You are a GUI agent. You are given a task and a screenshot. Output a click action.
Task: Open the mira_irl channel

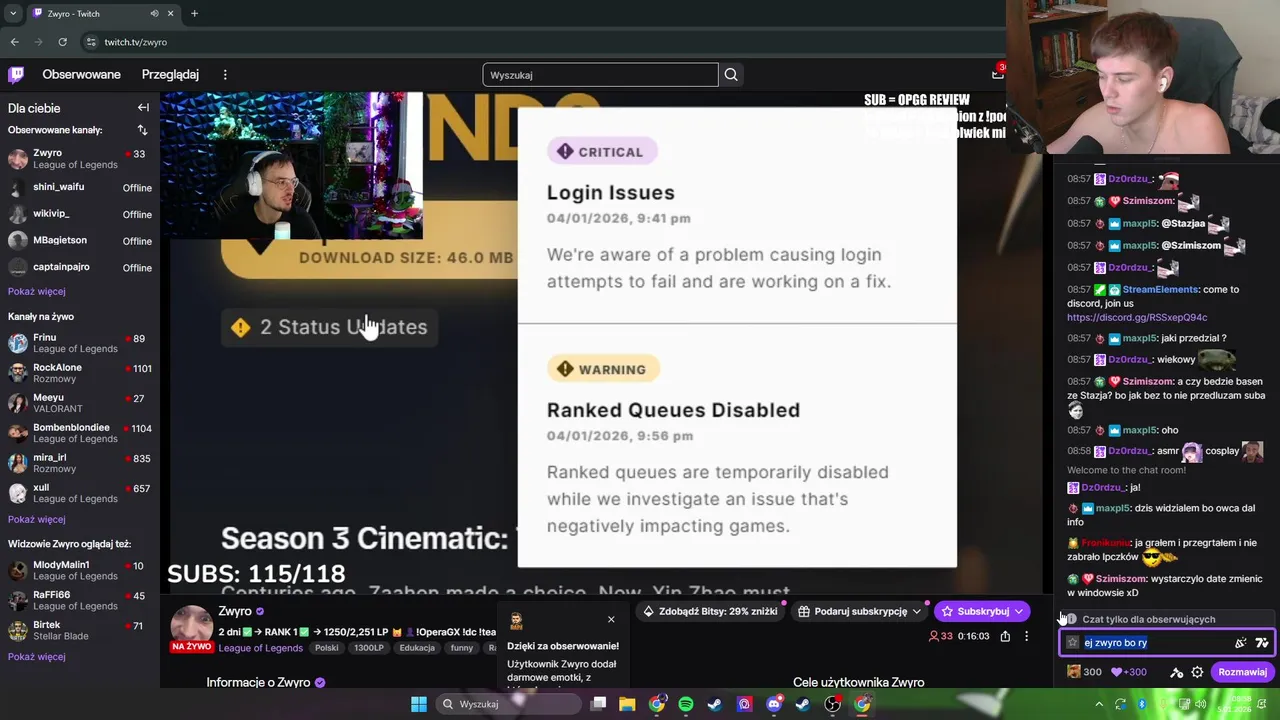pyautogui.click(x=80, y=463)
